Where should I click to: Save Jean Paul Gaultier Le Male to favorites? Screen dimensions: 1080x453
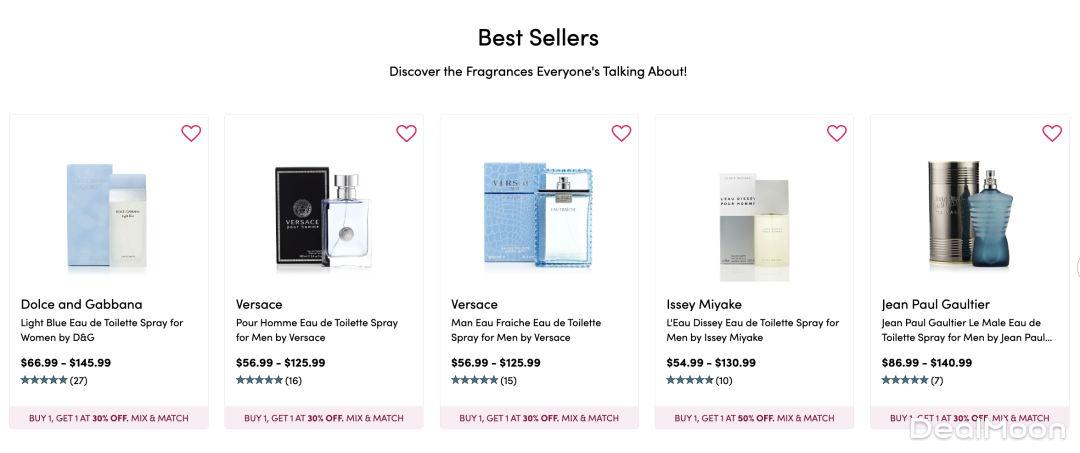[x=1052, y=133]
